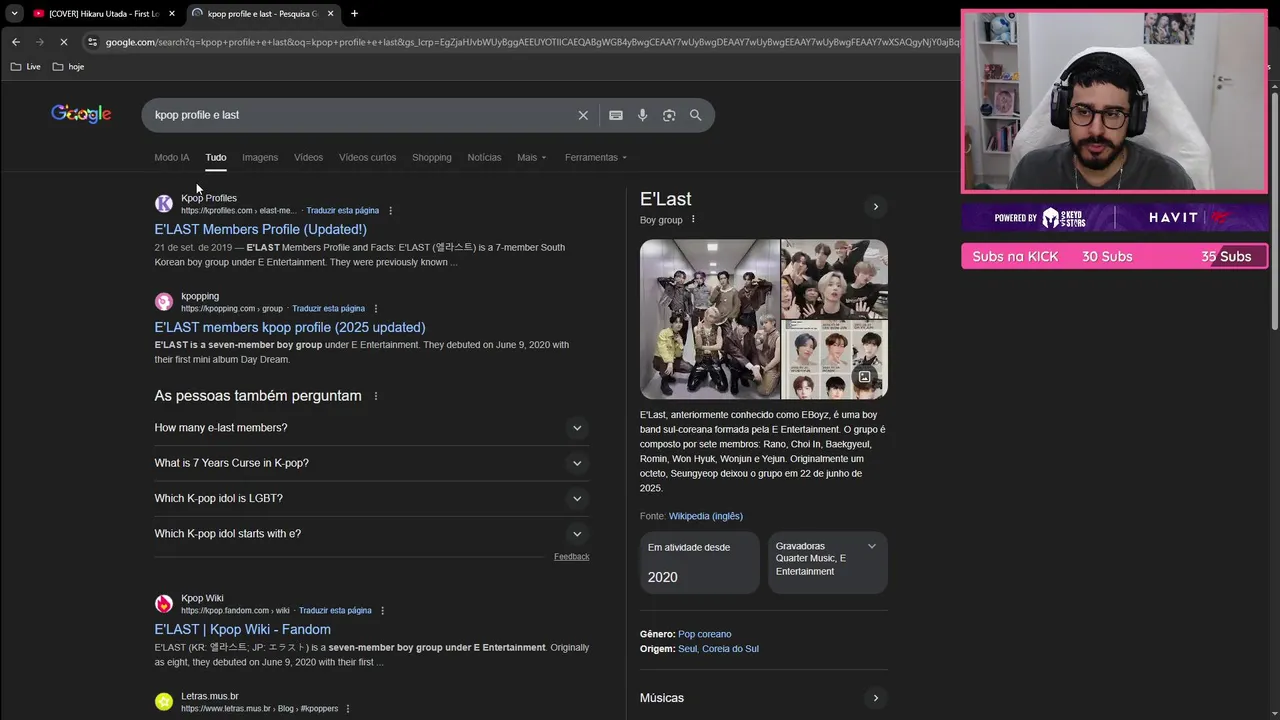Open Google Lens image search icon
This screenshot has height=720, width=1280.
click(669, 115)
